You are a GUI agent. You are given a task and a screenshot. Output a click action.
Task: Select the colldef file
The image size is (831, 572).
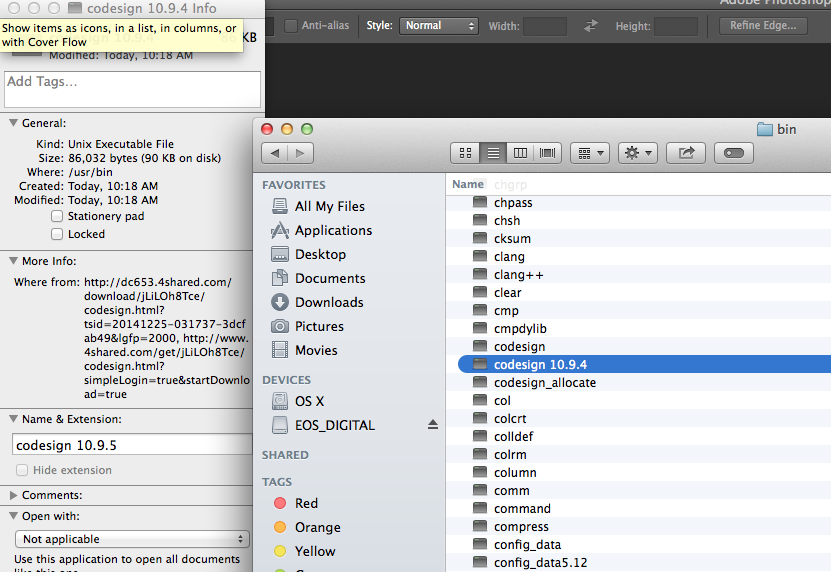[x=638, y=437]
